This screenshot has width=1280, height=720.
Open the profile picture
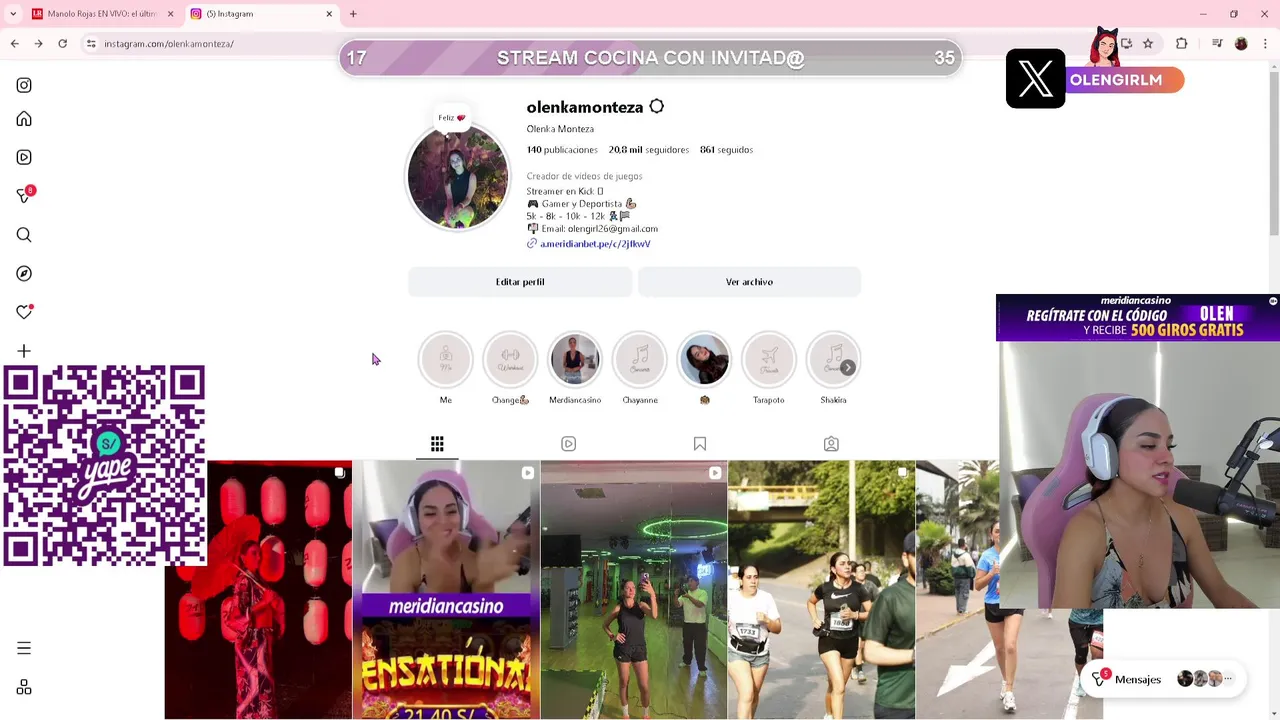458,178
